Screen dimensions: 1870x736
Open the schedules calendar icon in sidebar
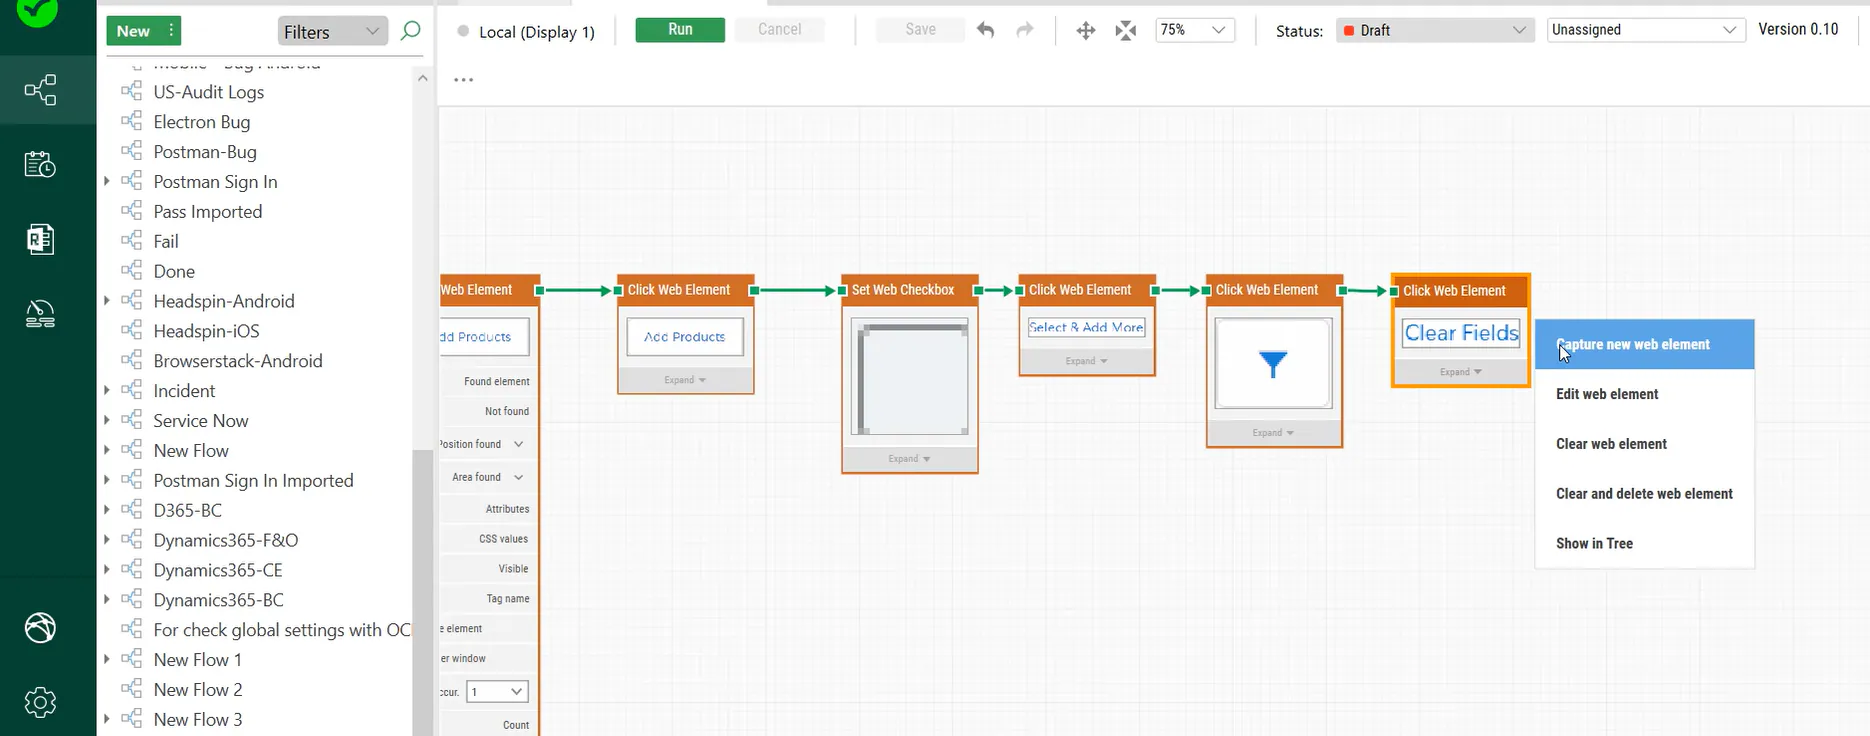pos(40,165)
